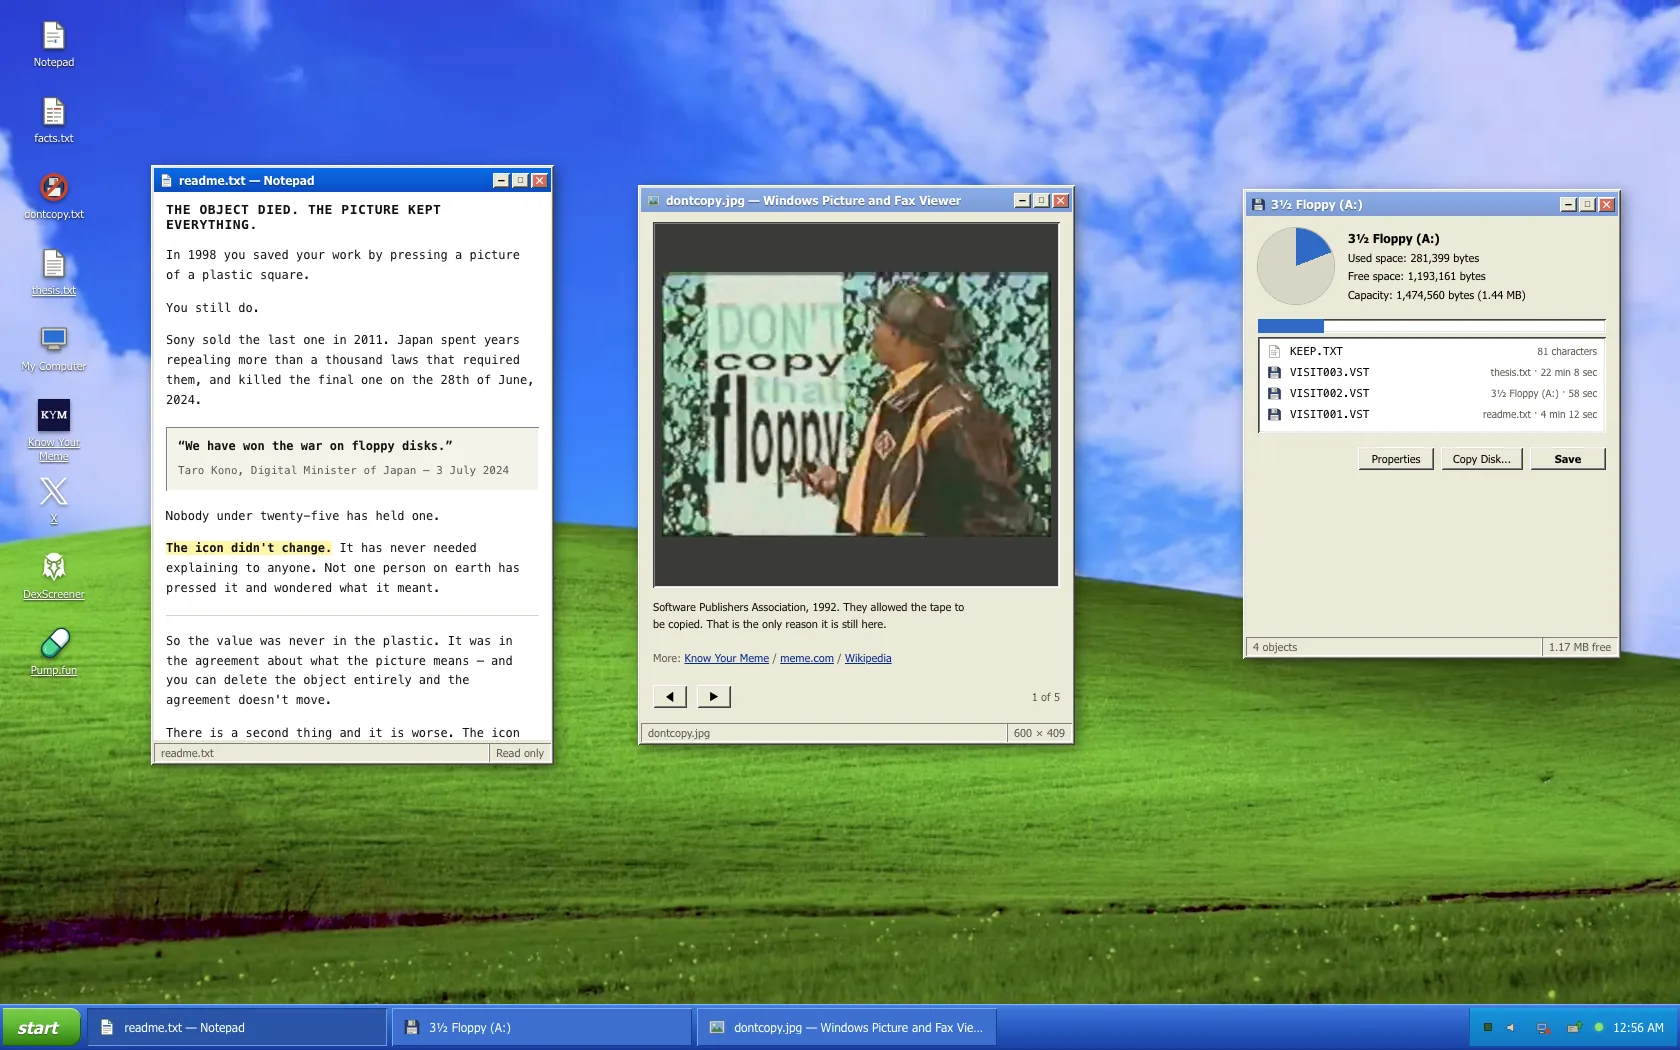This screenshot has width=1680, height=1050.
Task: Open the Start menu
Action: 40,1028
